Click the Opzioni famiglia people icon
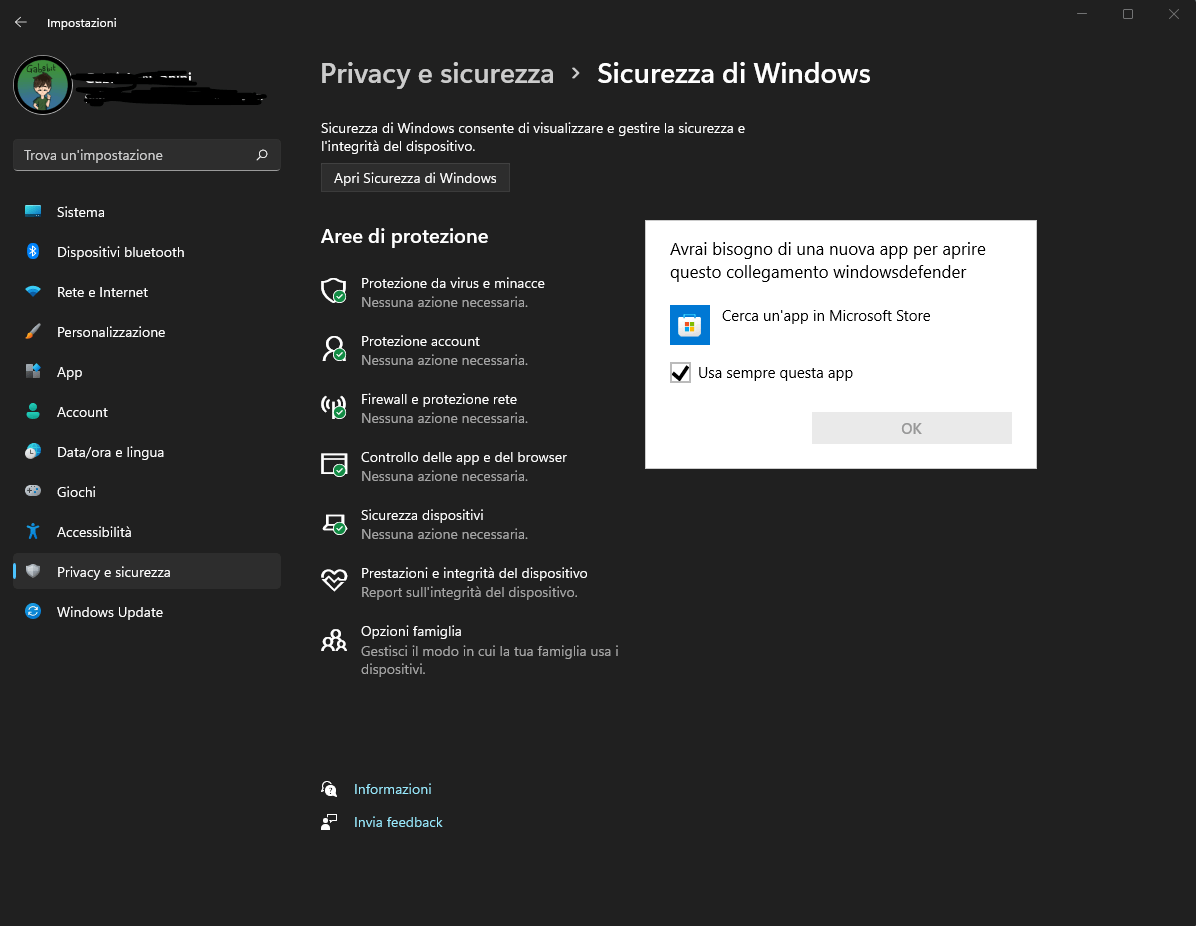 [x=334, y=640]
